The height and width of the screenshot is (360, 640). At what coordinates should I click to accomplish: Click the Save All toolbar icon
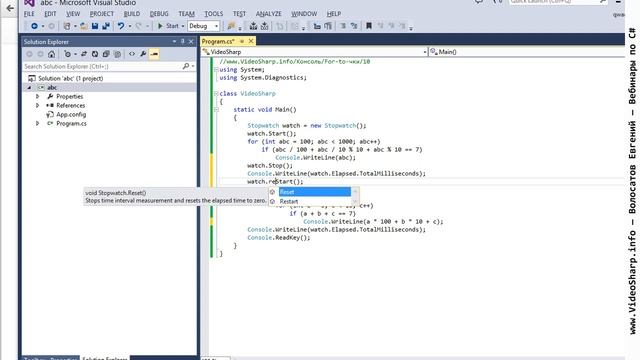tap(106, 26)
